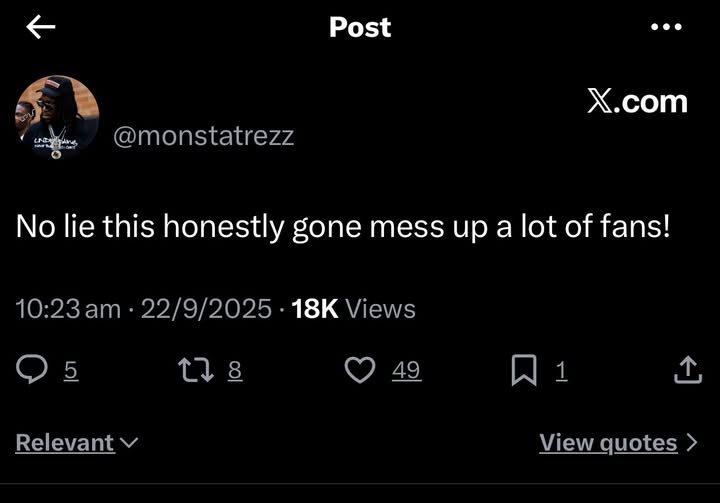This screenshot has width=720, height=503.
Task: Click the post text about fans
Action: (343, 227)
